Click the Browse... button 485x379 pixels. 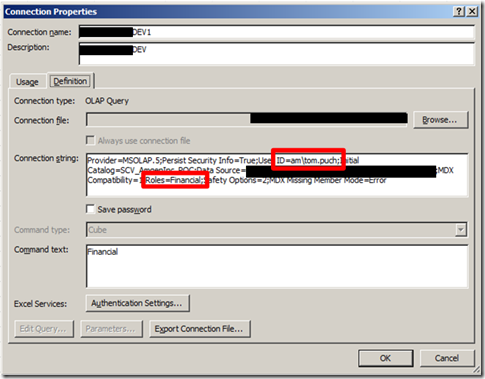440,120
